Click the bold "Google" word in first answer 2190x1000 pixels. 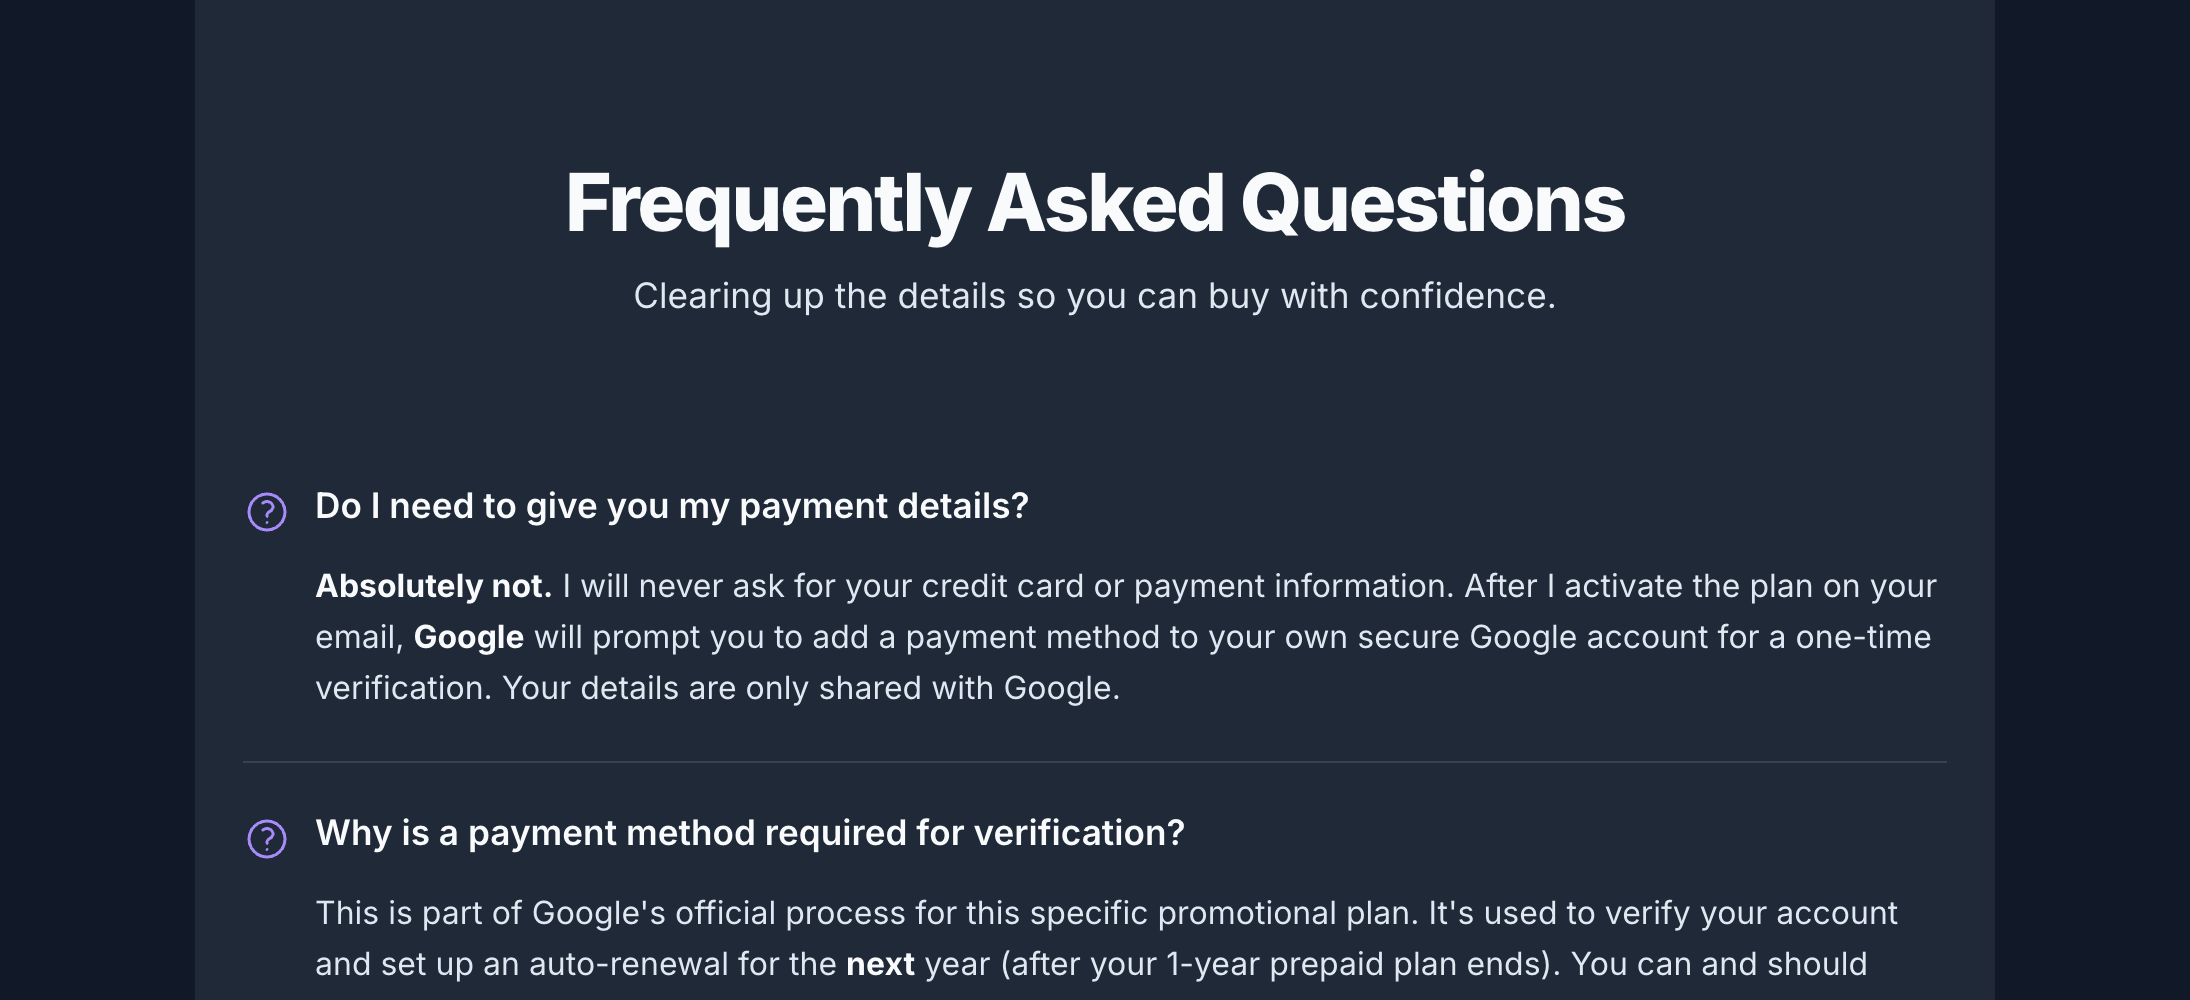click(x=469, y=637)
